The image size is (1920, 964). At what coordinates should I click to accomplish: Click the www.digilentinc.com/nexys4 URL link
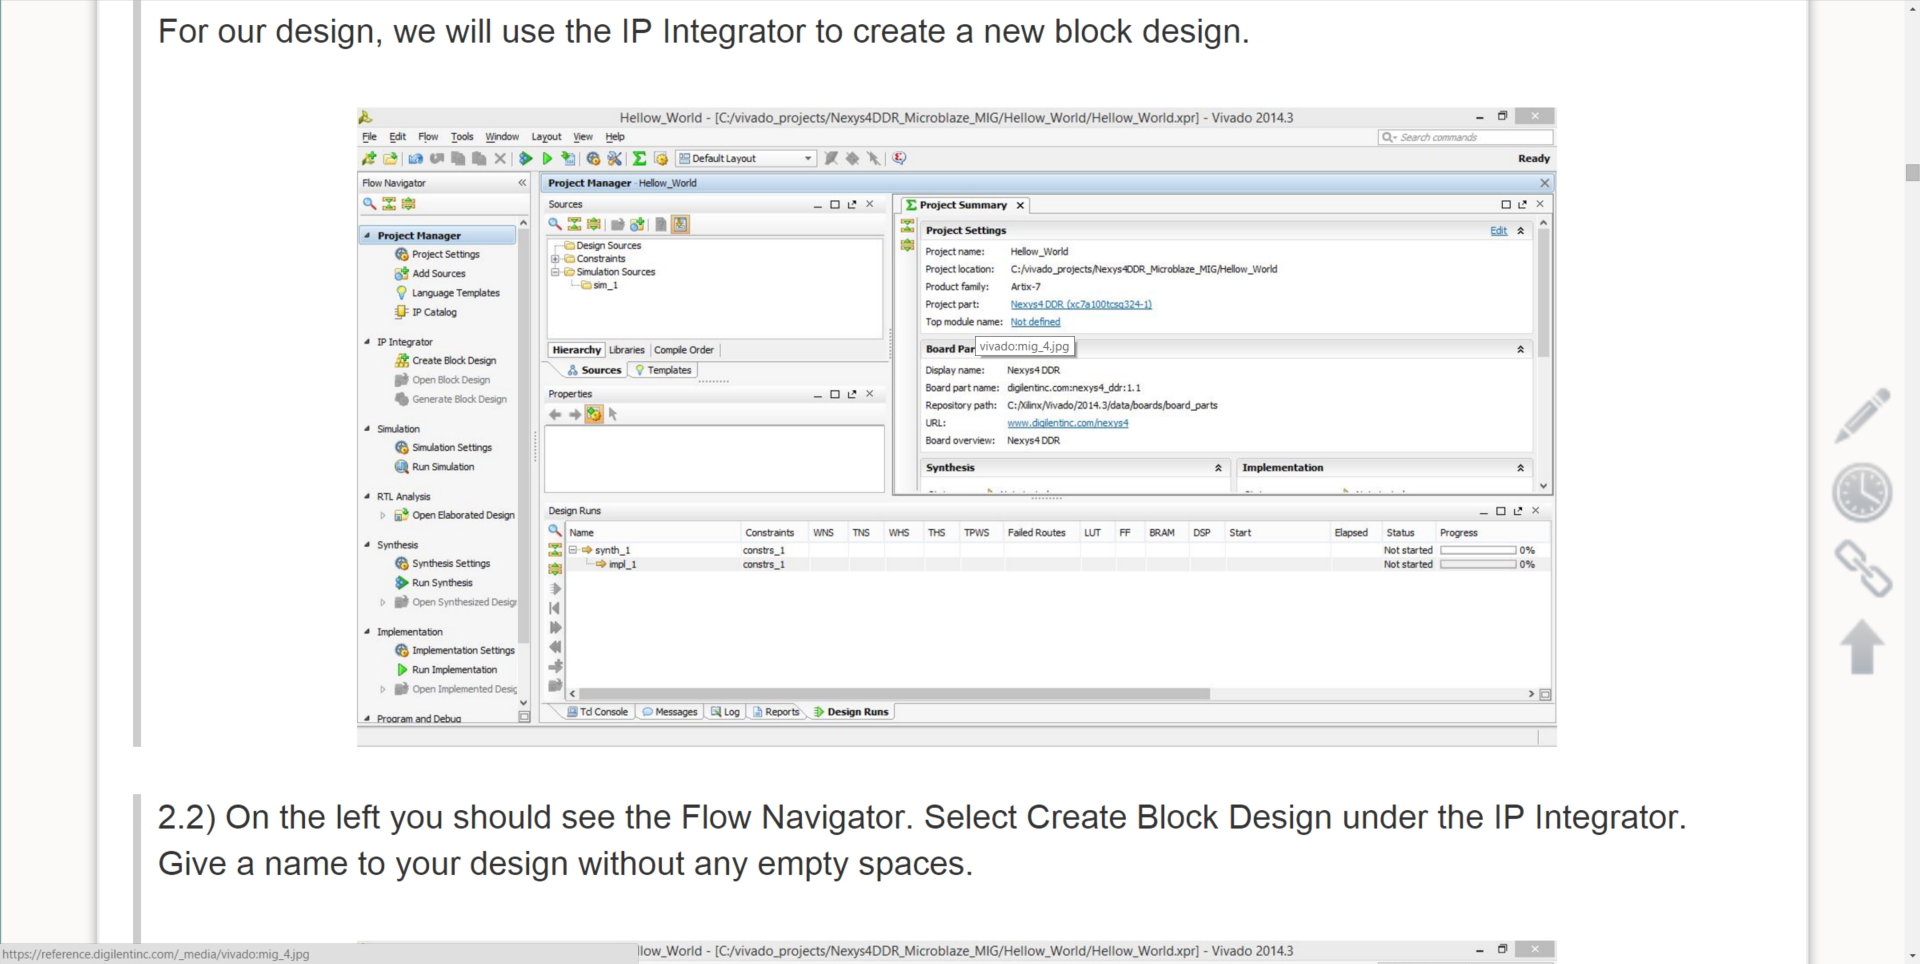click(1067, 423)
